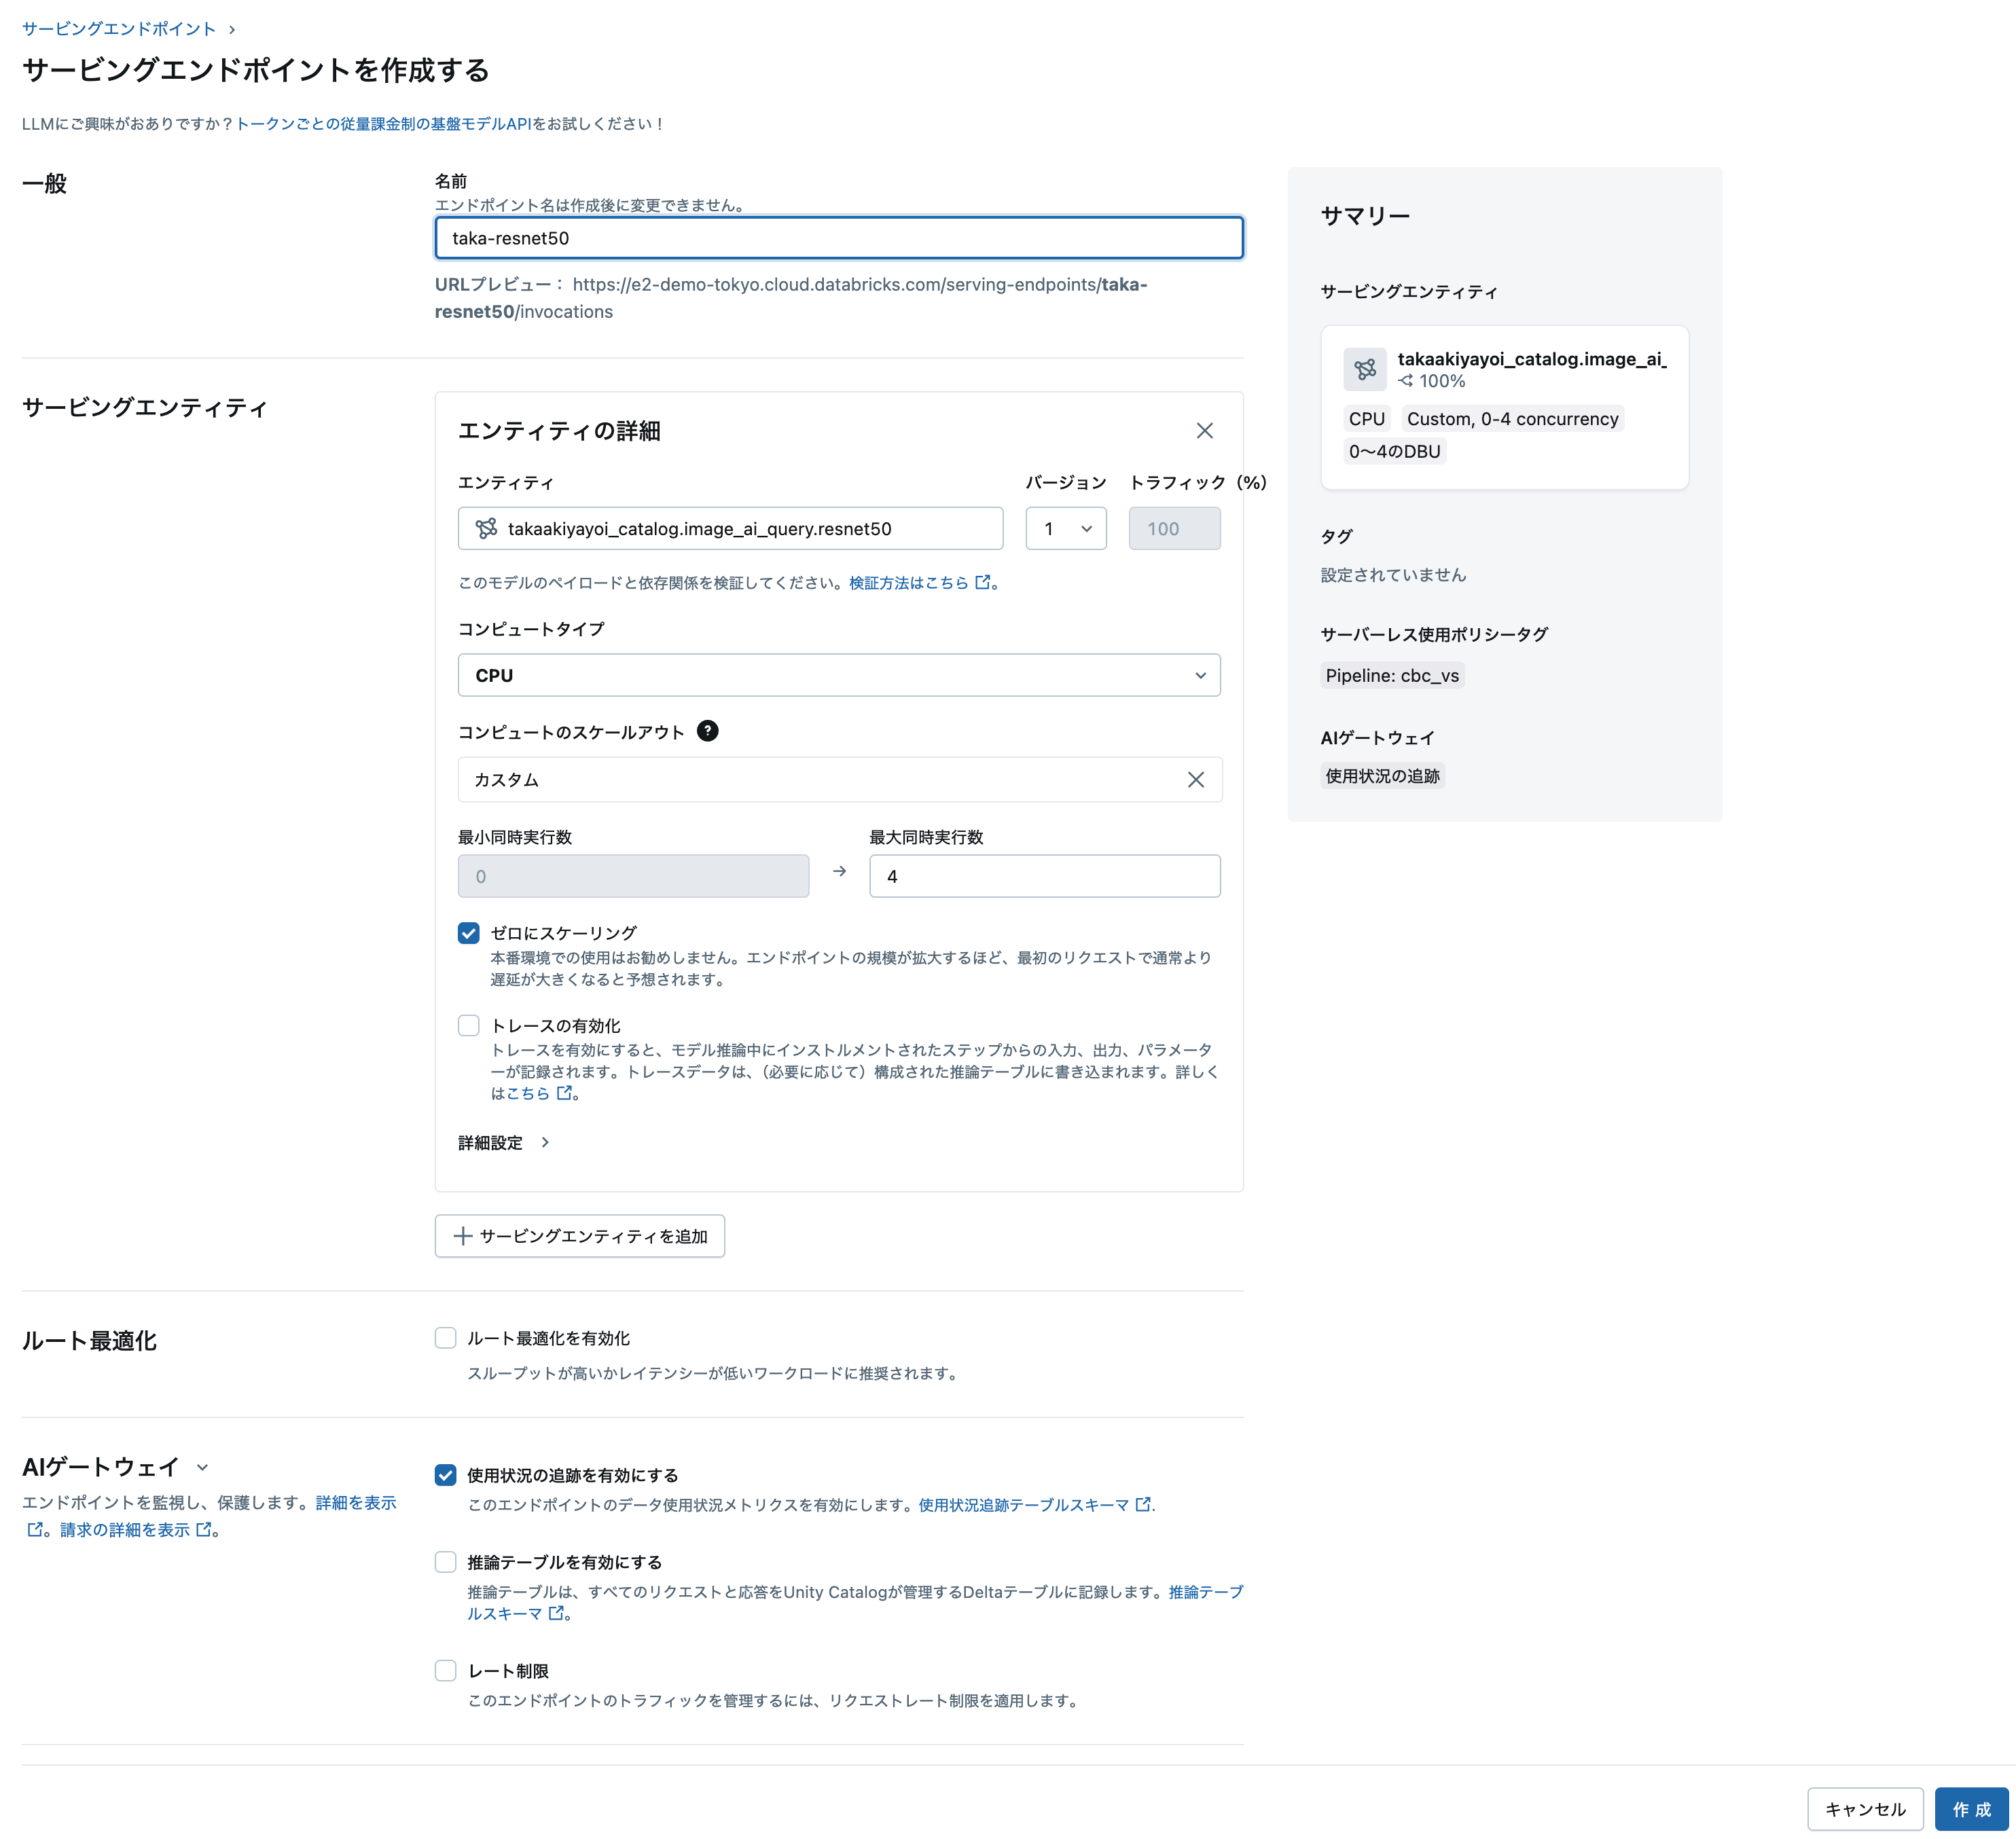Click the model icon inside the entity field
The height and width of the screenshot is (1839, 2016).
487,528
